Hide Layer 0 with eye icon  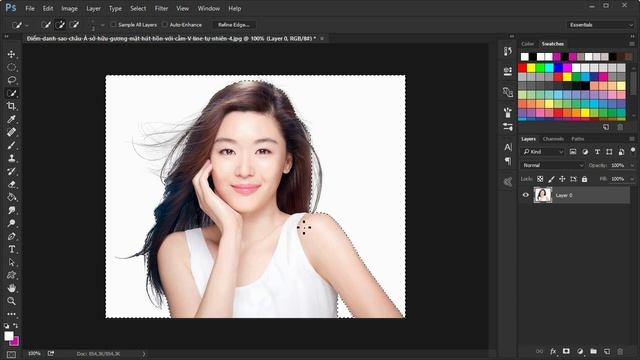526,195
